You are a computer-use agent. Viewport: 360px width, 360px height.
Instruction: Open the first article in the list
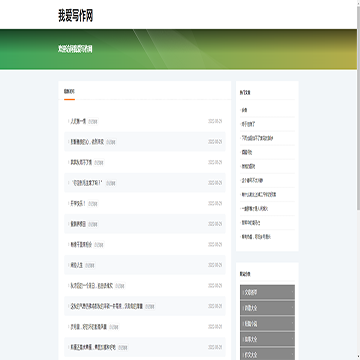pyautogui.click(x=78, y=121)
